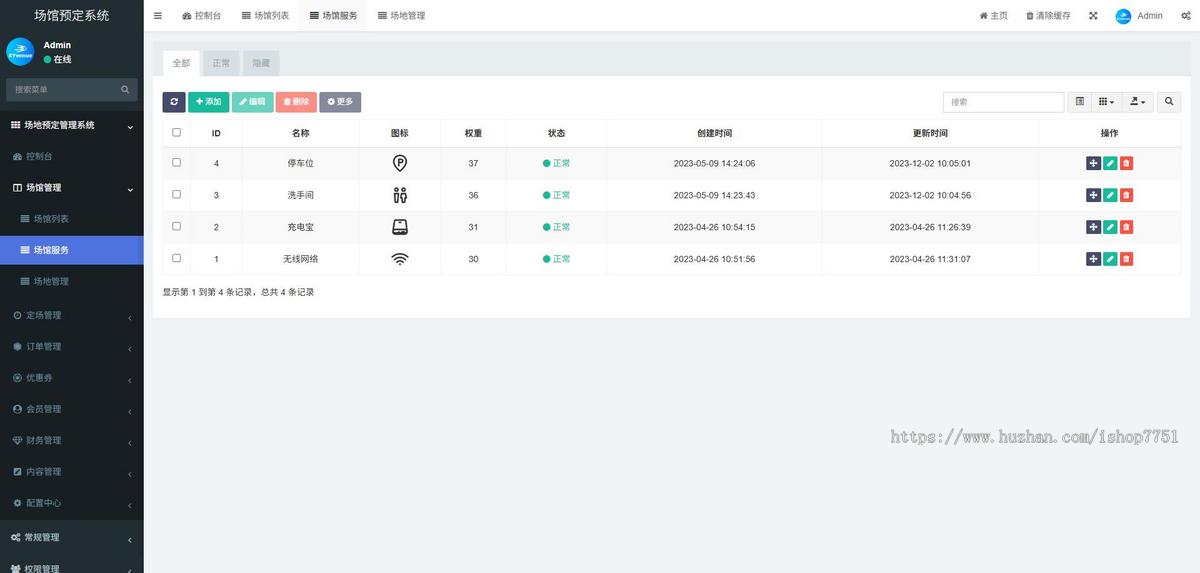This screenshot has height=573, width=1200.
Task: Open the export data dropdown
Action: (1138, 102)
